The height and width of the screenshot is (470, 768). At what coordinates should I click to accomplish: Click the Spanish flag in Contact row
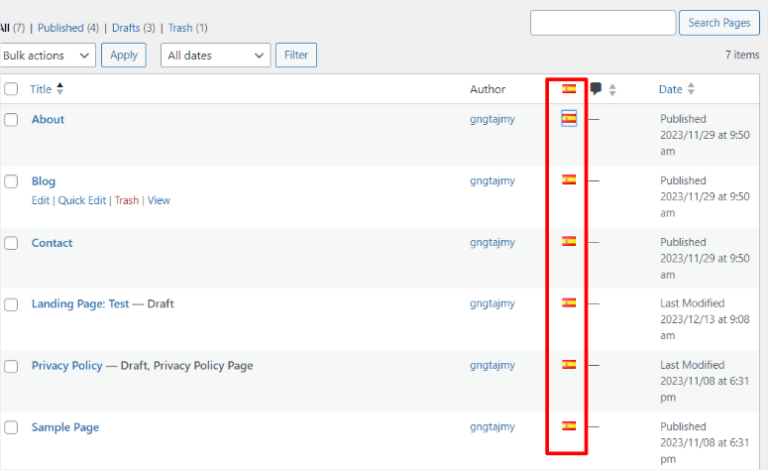(x=568, y=241)
